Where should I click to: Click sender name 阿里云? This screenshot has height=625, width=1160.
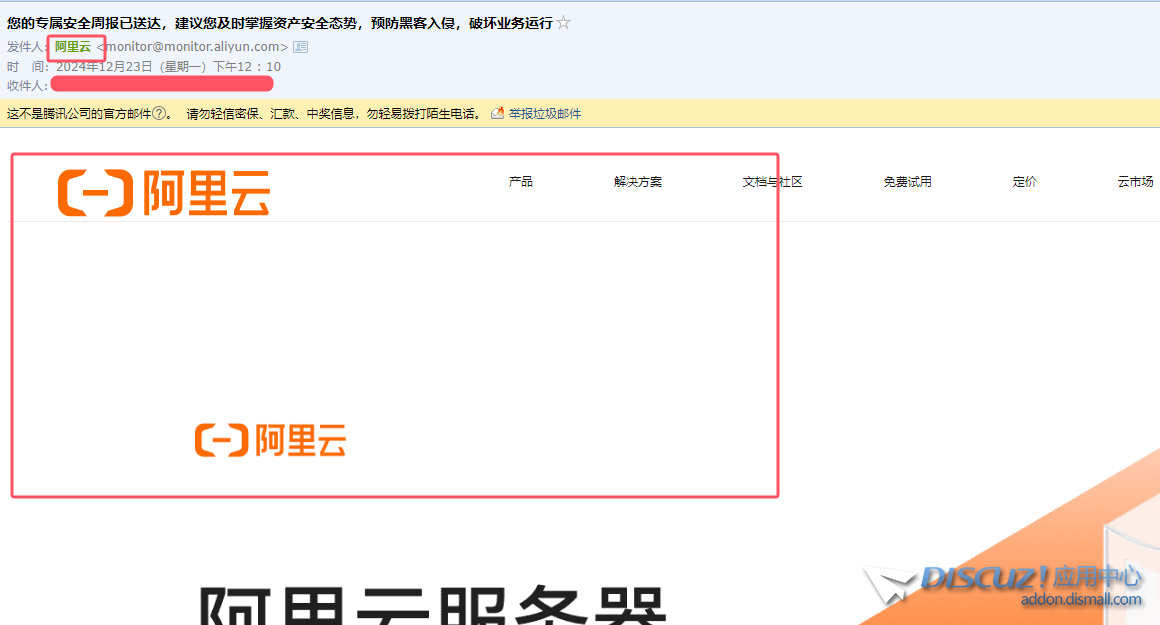point(73,47)
